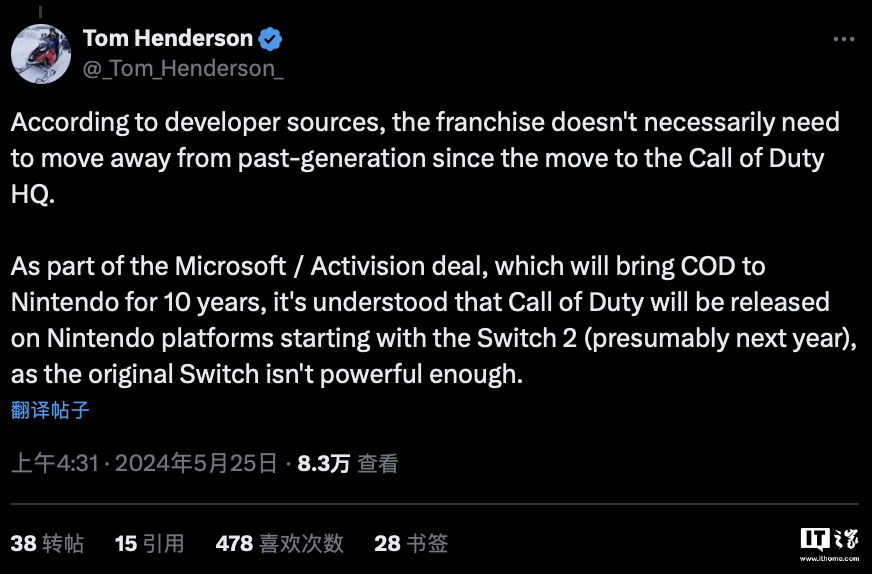Click the thread connector line above avatar
The height and width of the screenshot is (574, 872).
(41, 11)
